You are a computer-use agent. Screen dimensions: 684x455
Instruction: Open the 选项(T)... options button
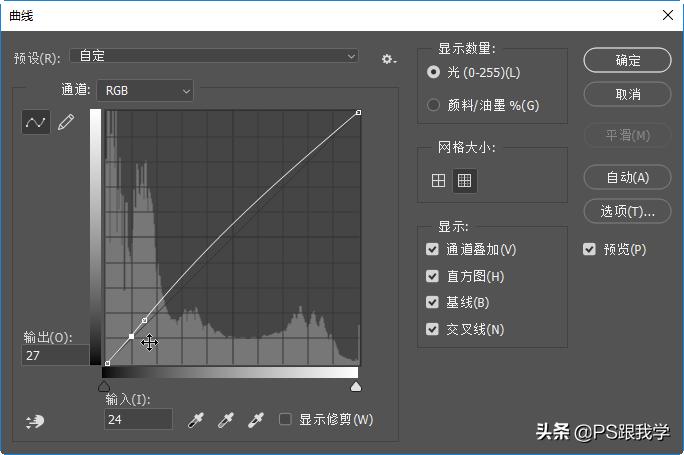click(x=627, y=212)
